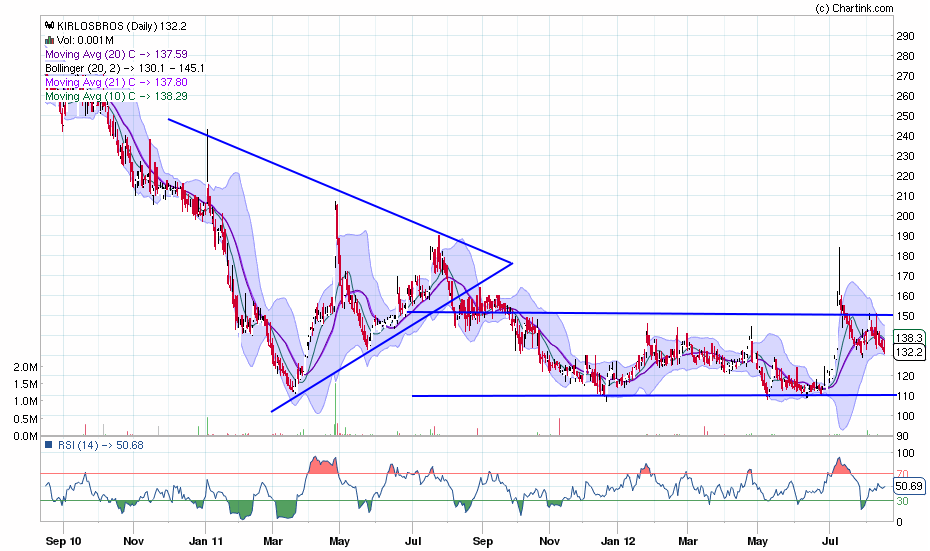Screen dimensions: 930x551
Task: Click the horizontal resistance line at 150
Action: click(650, 313)
